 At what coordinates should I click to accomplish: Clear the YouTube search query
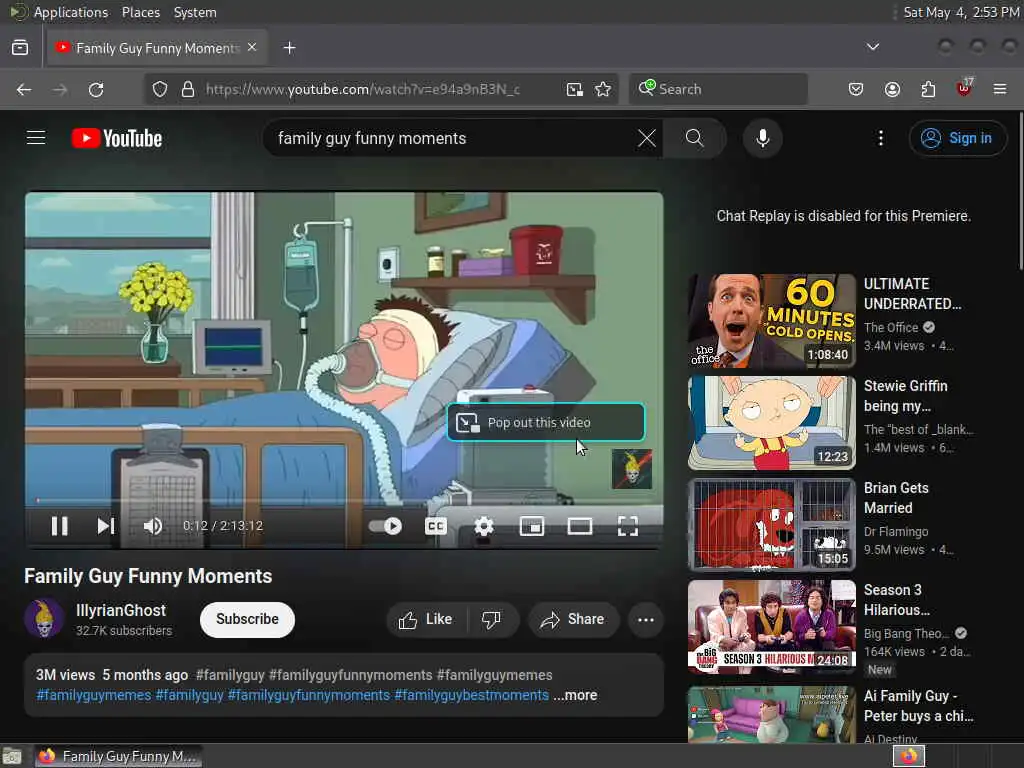tap(647, 138)
